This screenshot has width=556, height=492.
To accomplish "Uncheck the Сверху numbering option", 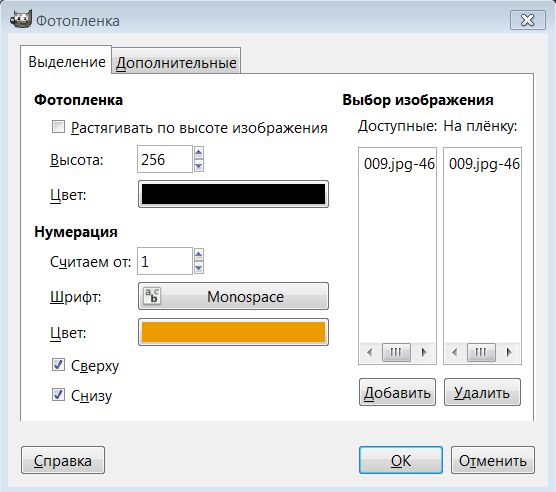I will tap(58, 364).
